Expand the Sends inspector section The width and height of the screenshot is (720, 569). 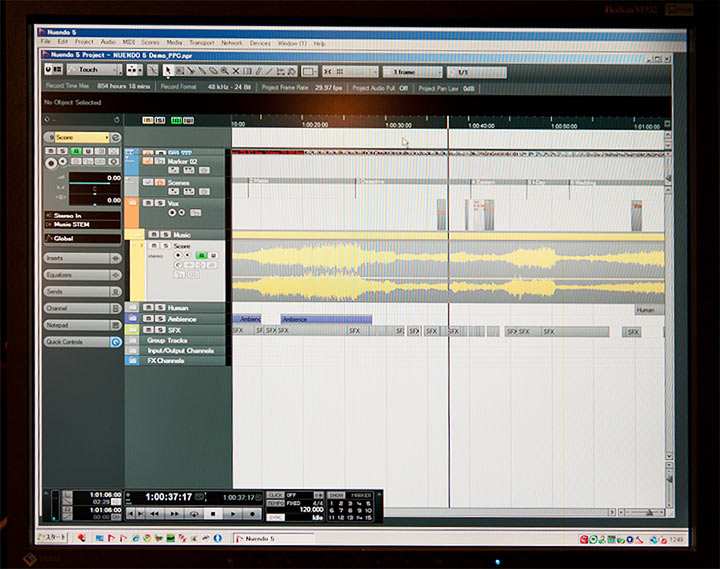pos(83,292)
